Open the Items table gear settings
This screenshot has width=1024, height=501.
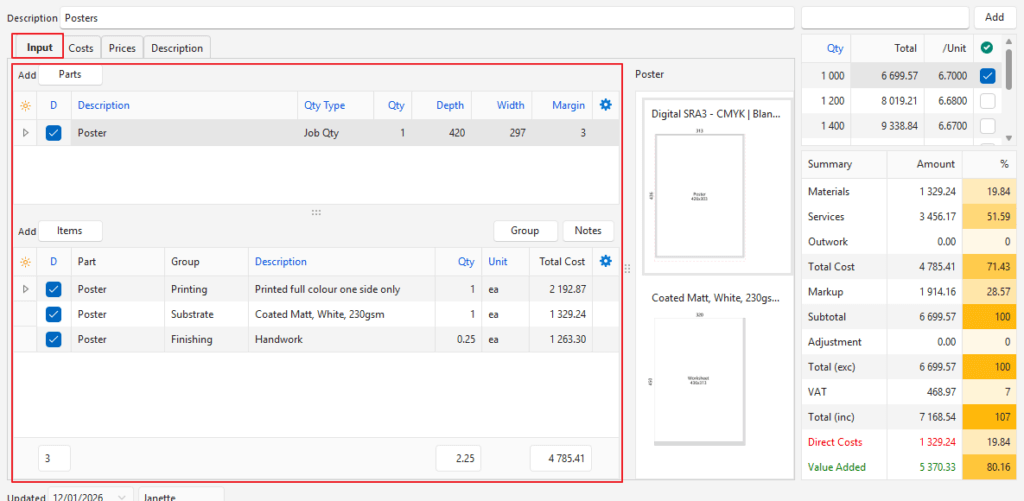605,262
